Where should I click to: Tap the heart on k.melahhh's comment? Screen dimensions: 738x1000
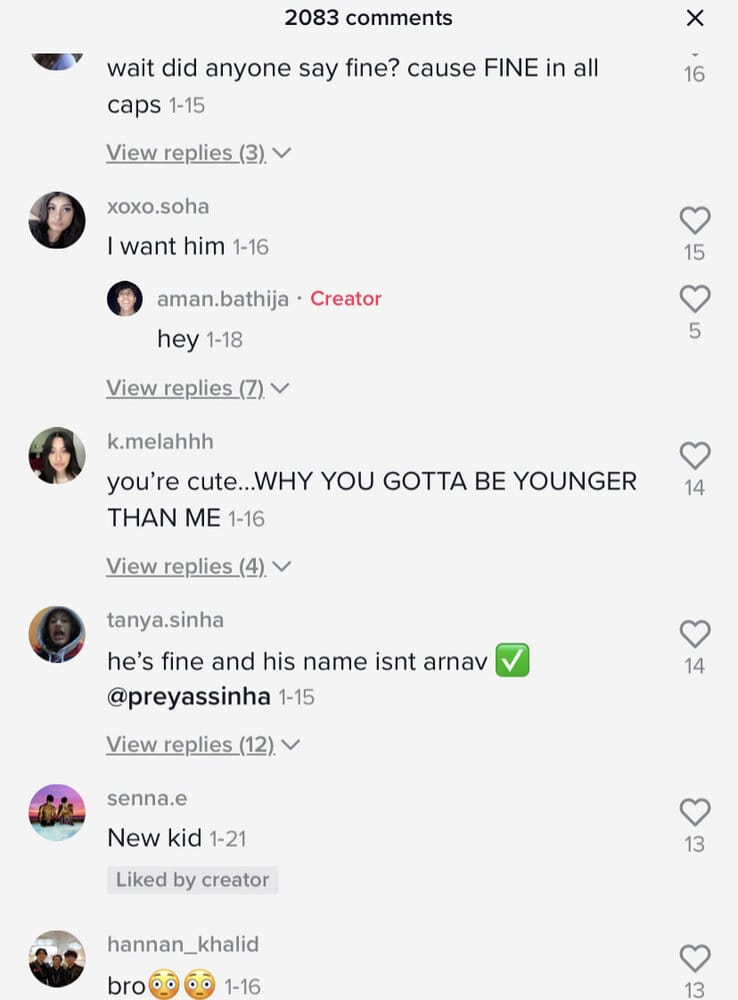click(x=695, y=456)
